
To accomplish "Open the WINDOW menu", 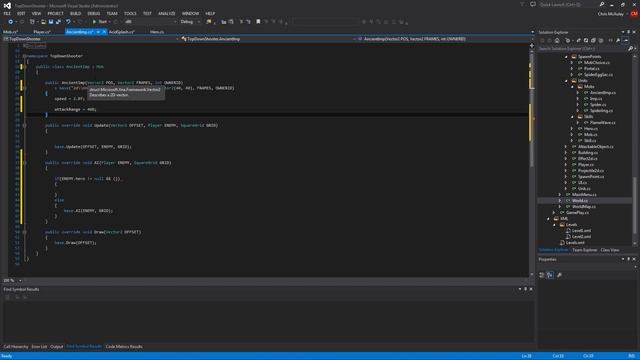I will tap(190, 13).
